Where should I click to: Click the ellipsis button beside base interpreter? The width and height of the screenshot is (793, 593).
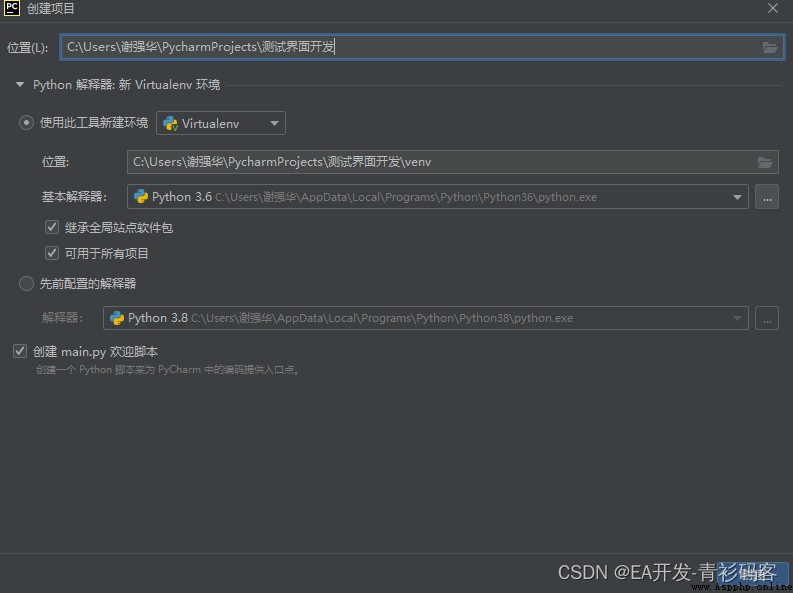click(767, 197)
